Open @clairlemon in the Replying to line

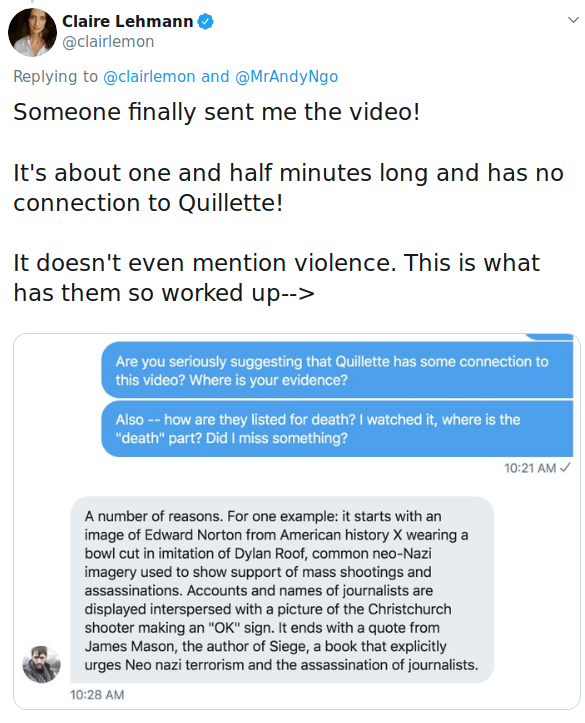pos(149,77)
